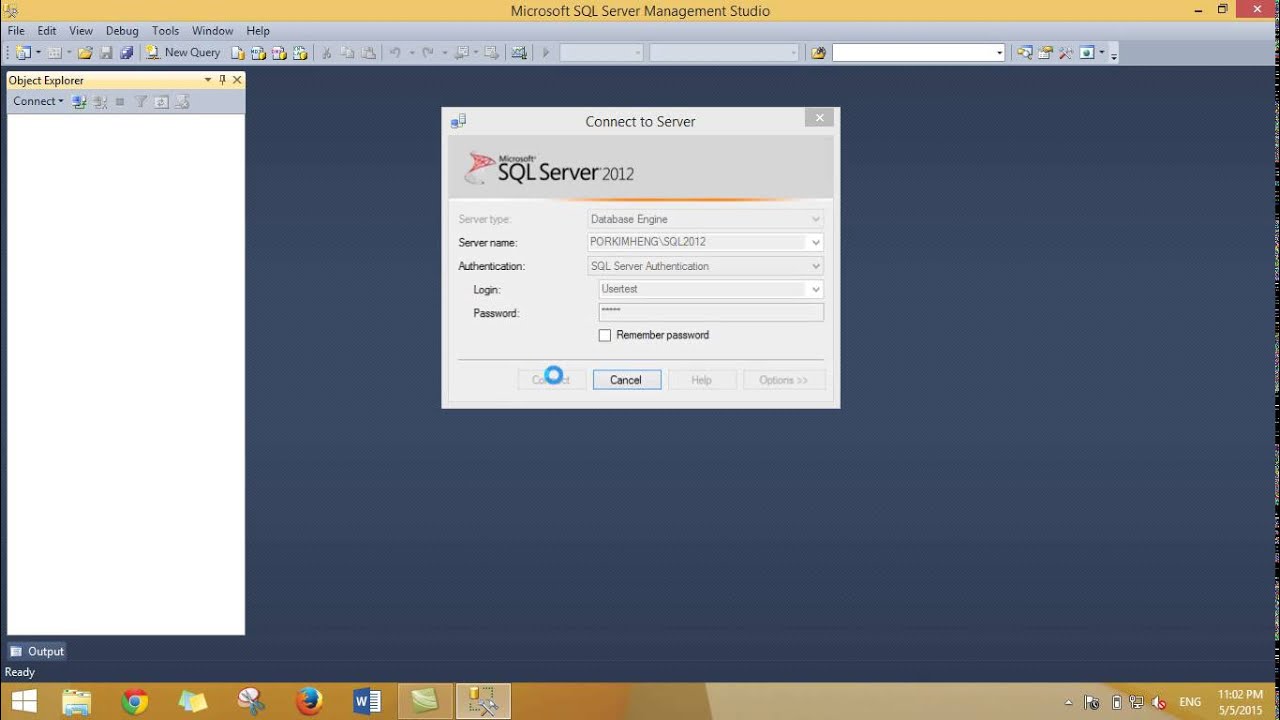Open the find combo box dropdown arrow
1280x720 pixels.
click(x=999, y=52)
